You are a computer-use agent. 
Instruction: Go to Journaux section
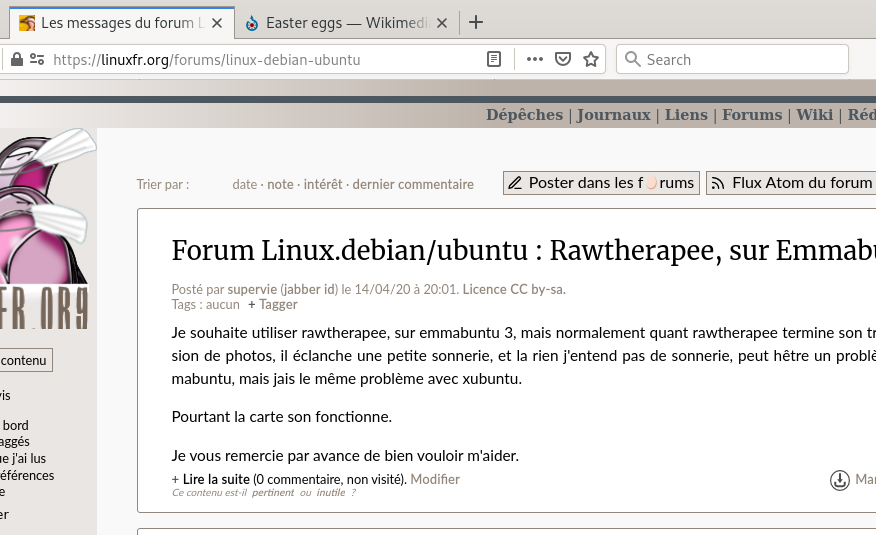click(613, 115)
